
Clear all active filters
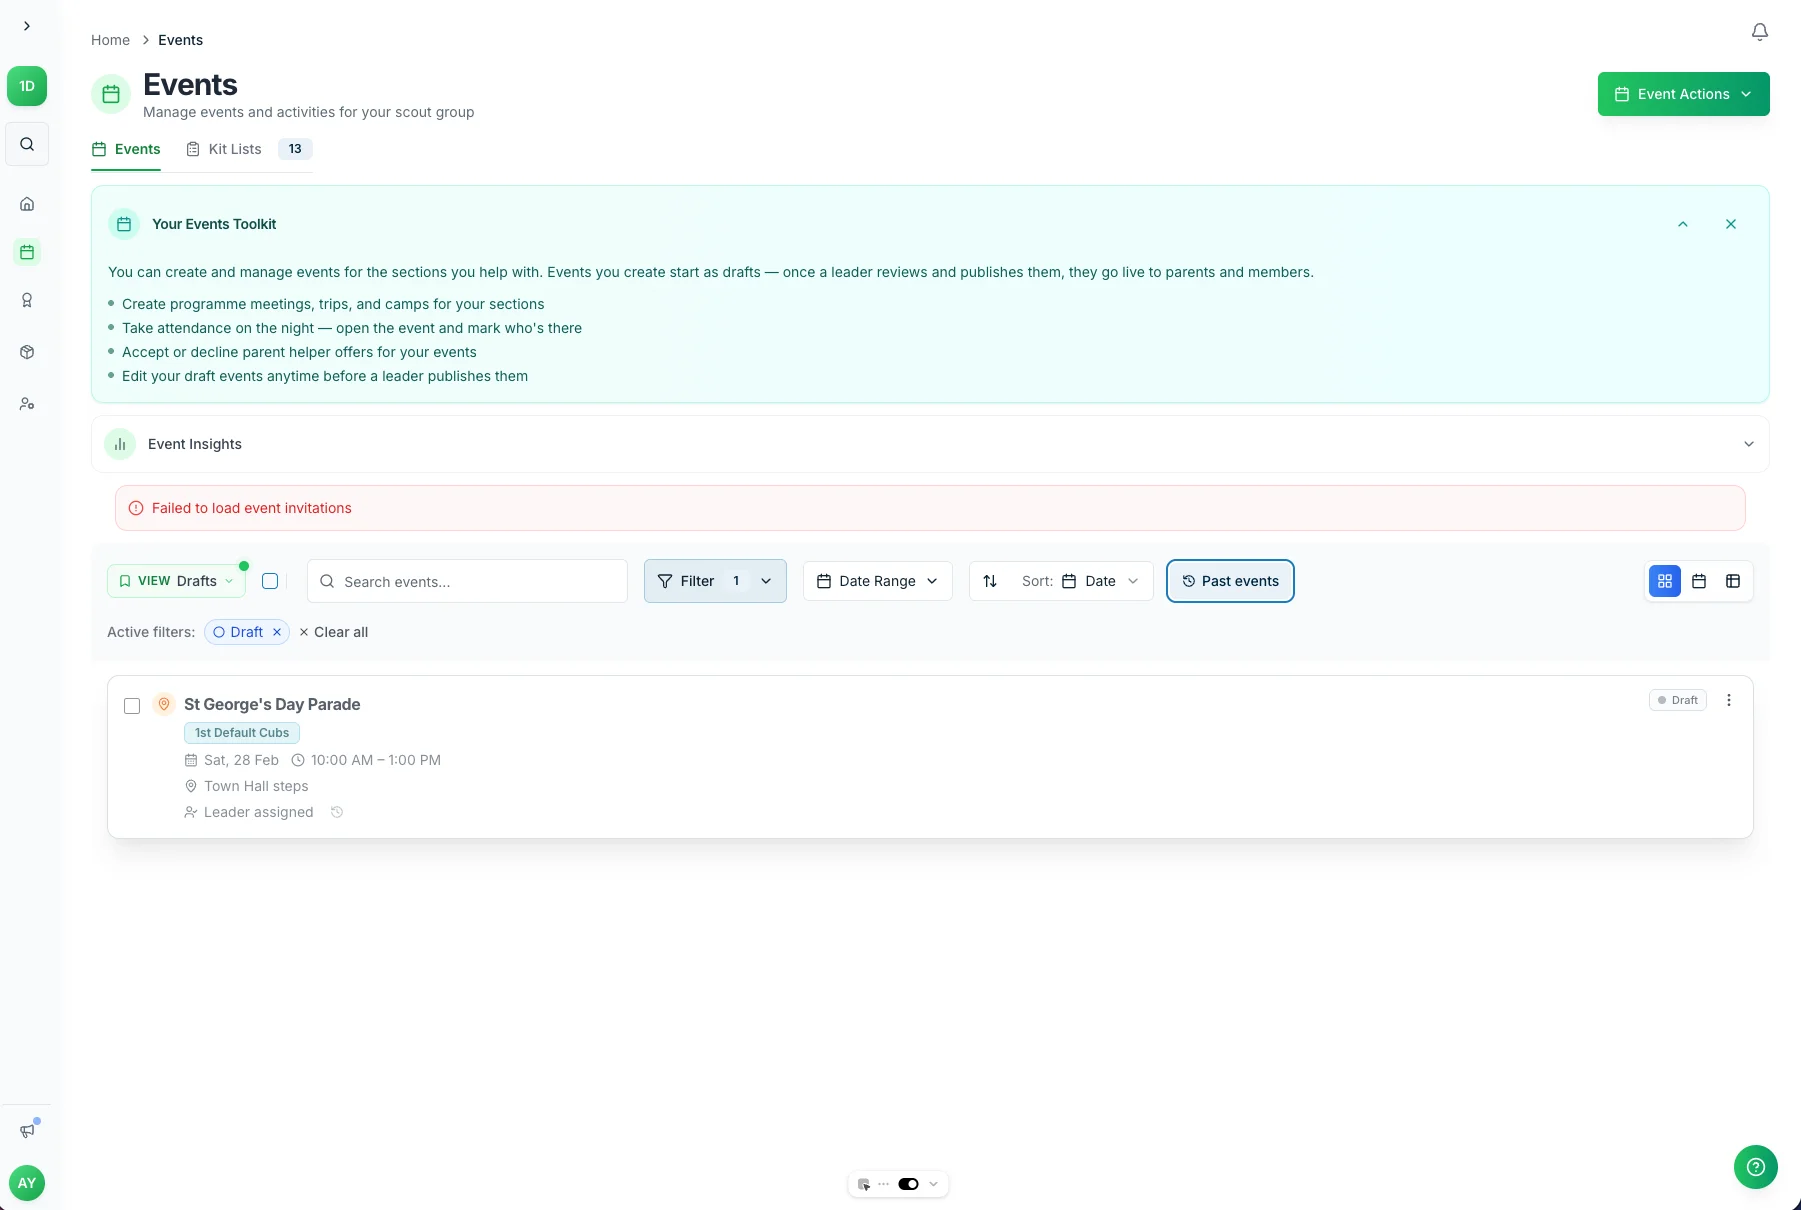tap(333, 632)
